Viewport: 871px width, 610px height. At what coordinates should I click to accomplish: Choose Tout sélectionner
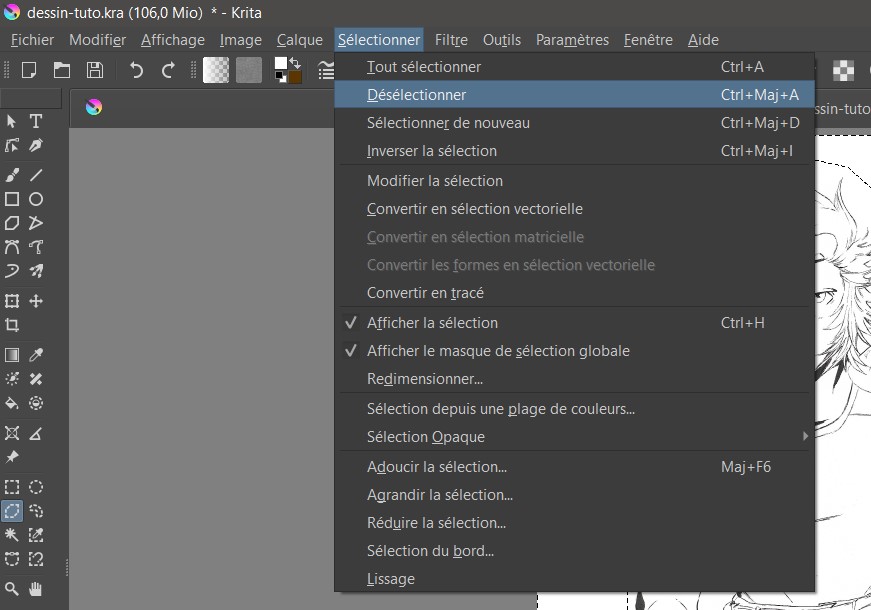(573, 67)
